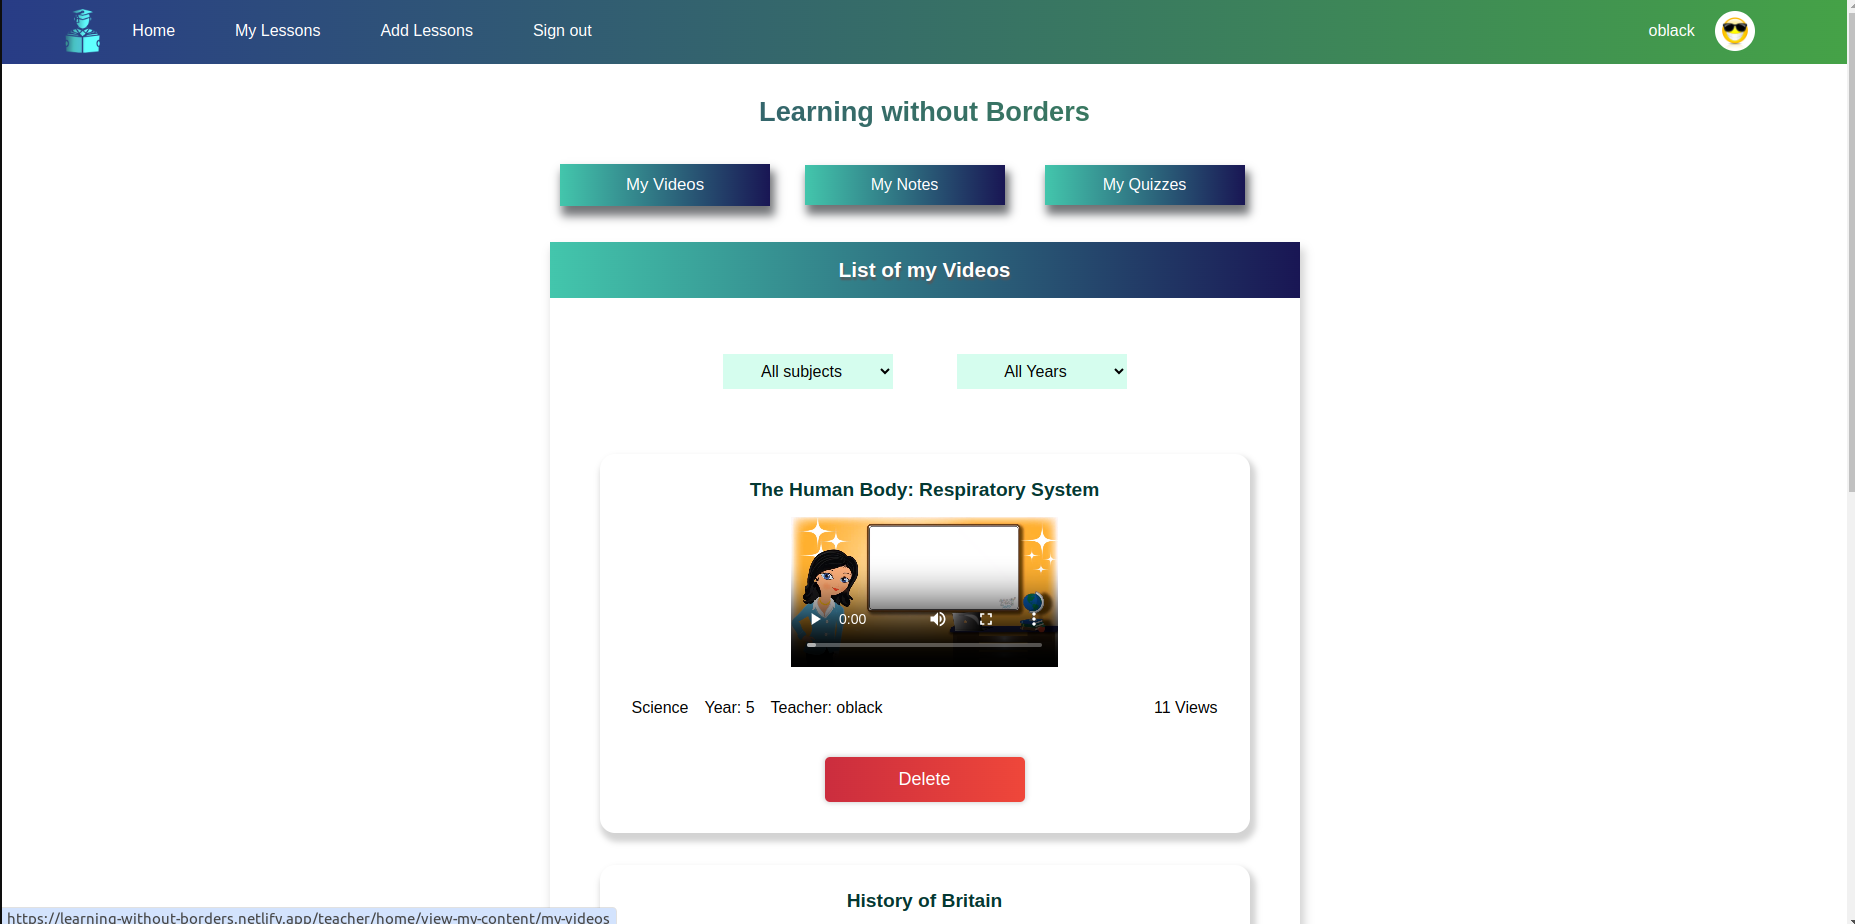Navigate to Add Lessons
Viewport: 1855px width, 924px height.
click(x=426, y=30)
